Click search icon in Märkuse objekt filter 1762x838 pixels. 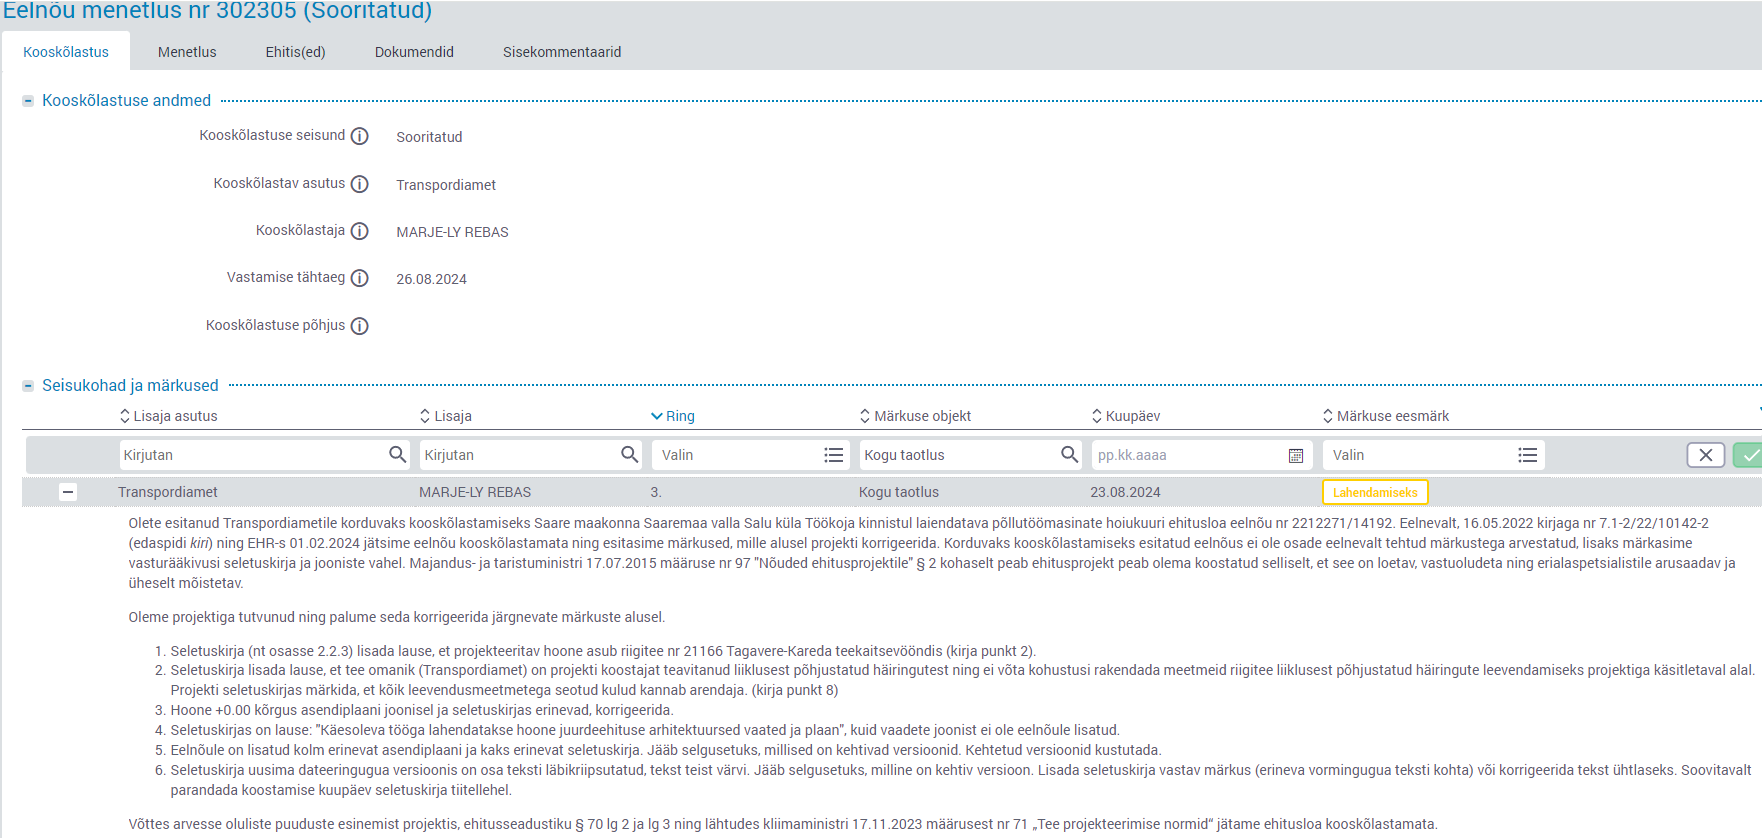click(x=1069, y=454)
